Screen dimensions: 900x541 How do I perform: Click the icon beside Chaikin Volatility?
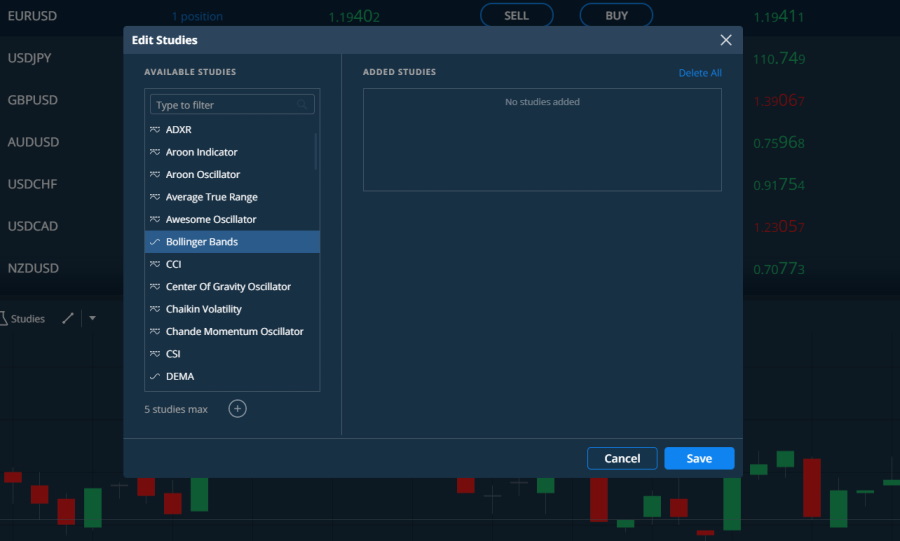[x=154, y=309]
